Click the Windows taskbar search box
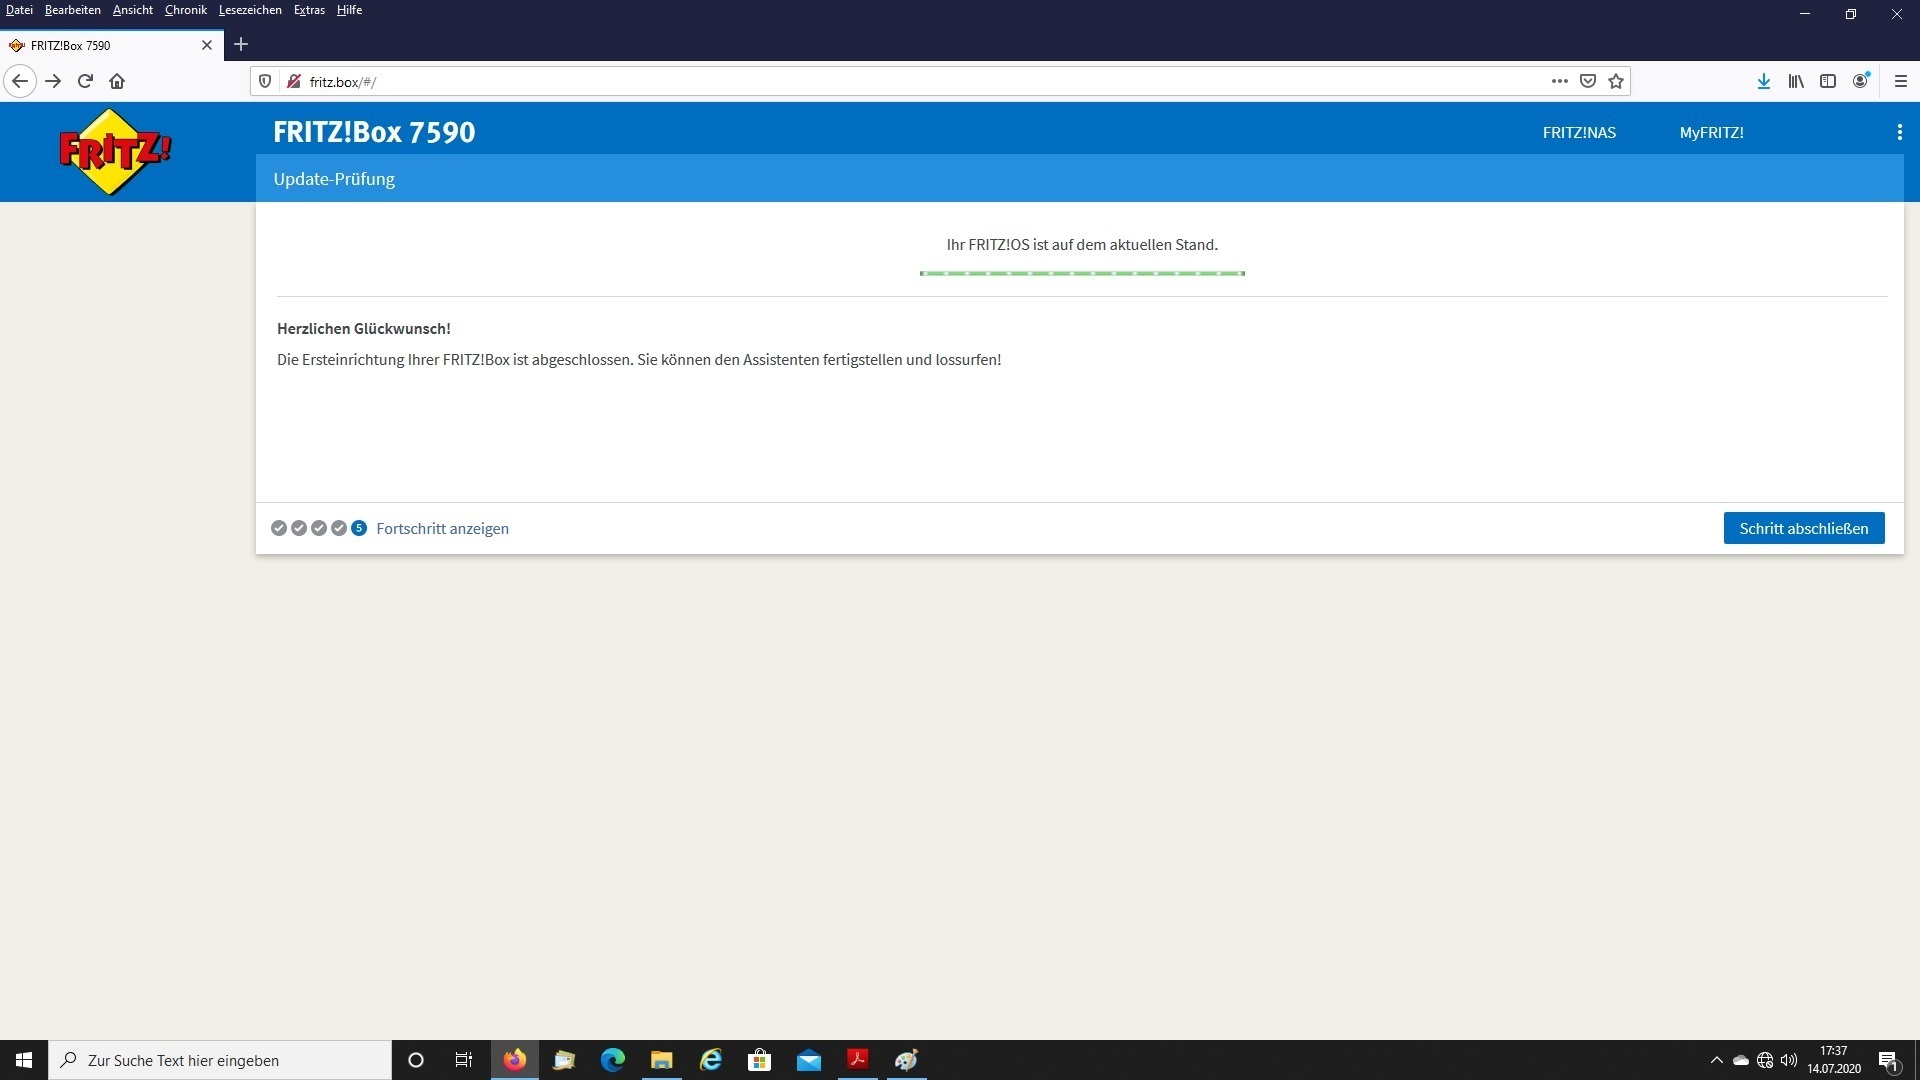Screen dimensions: 1920x1080 pyautogui.click(x=220, y=1060)
